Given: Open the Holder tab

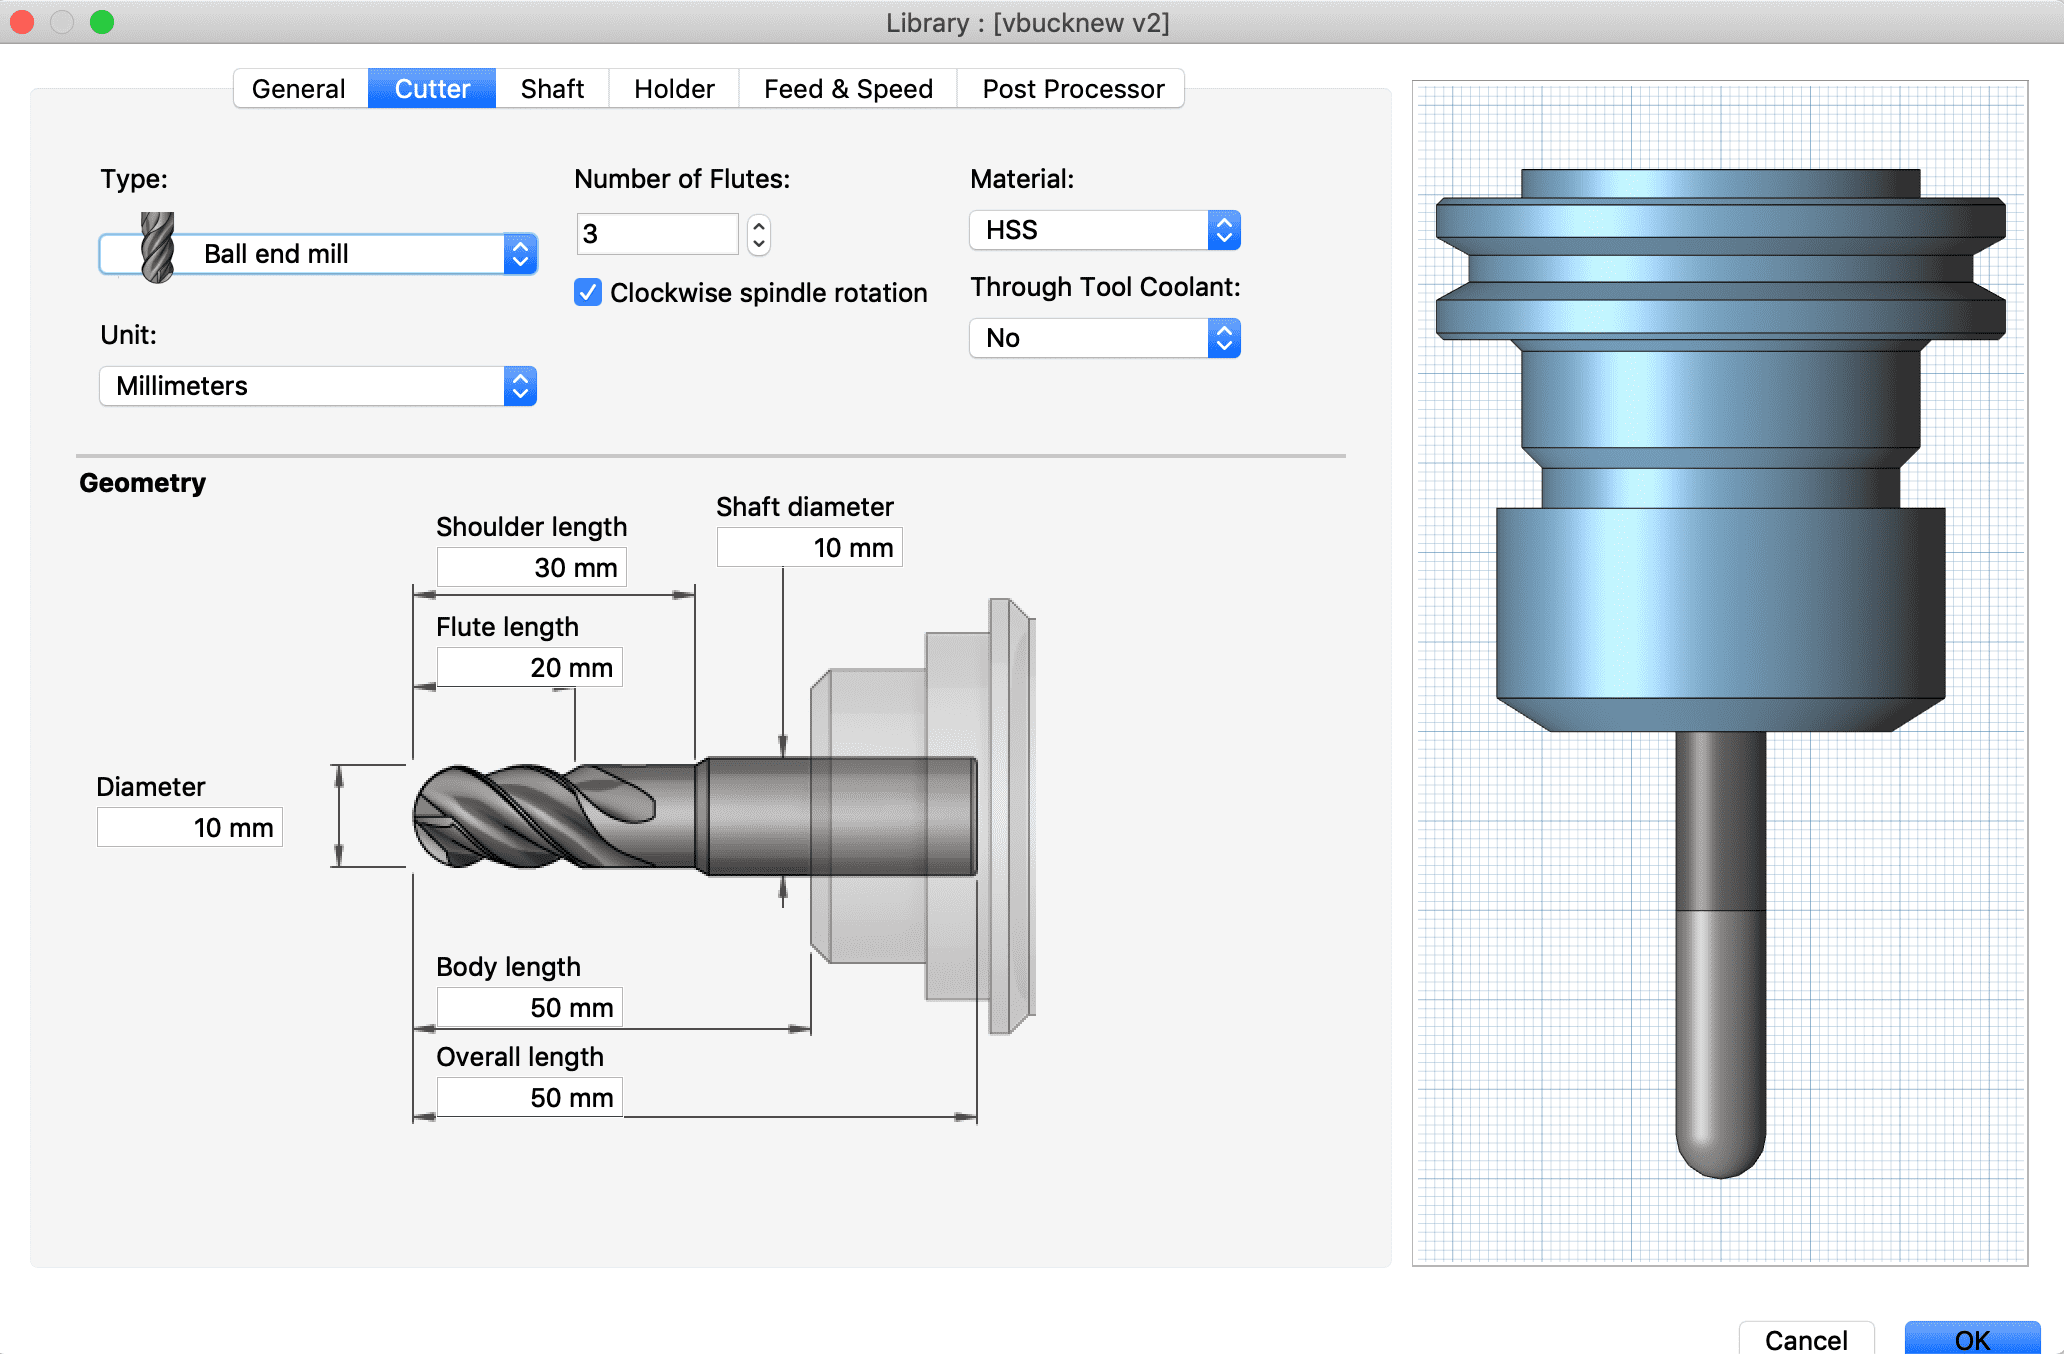Looking at the screenshot, I should (x=674, y=89).
